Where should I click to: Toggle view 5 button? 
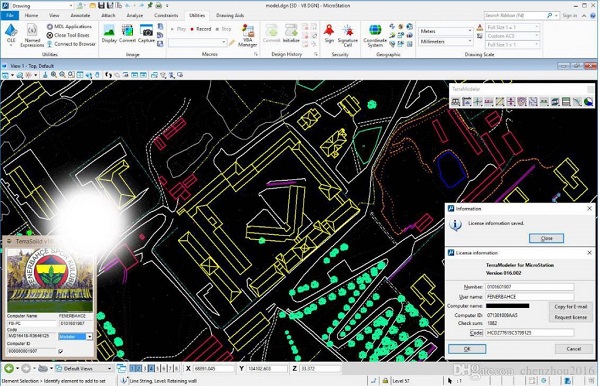[158, 368]
